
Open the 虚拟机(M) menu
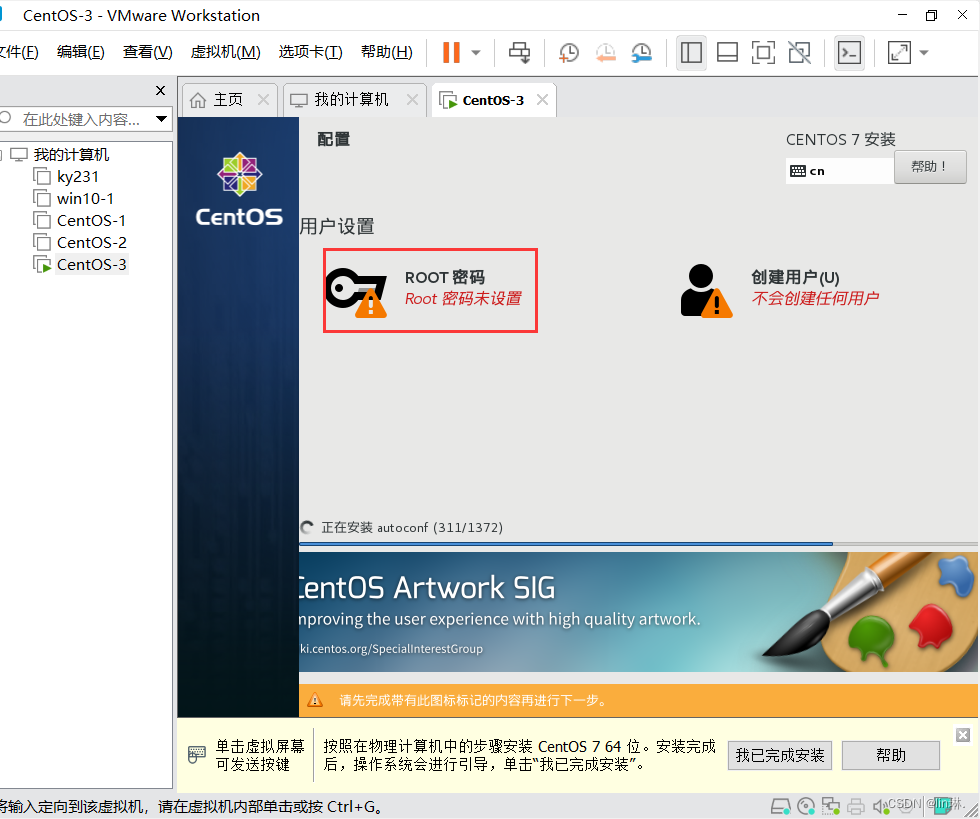point(226,52)
